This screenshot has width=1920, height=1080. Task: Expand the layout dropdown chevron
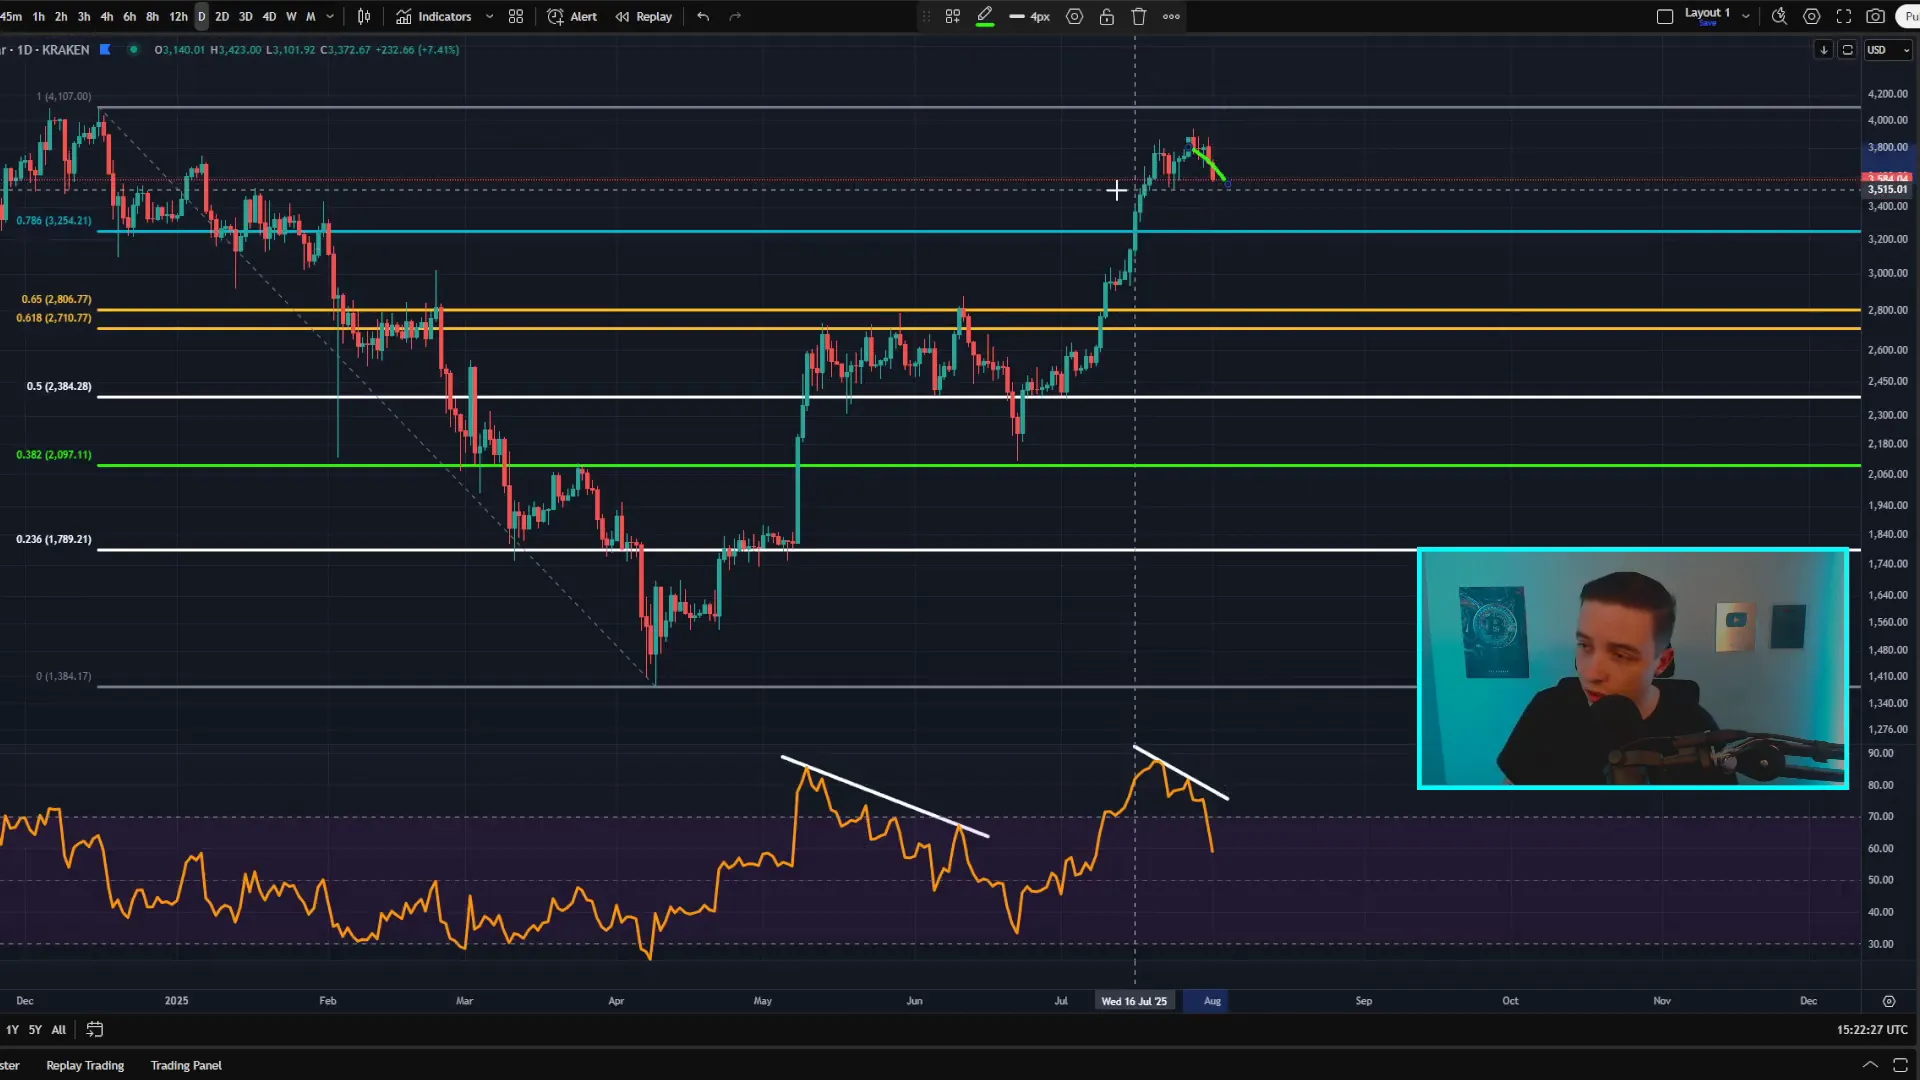click(1746, 17)
